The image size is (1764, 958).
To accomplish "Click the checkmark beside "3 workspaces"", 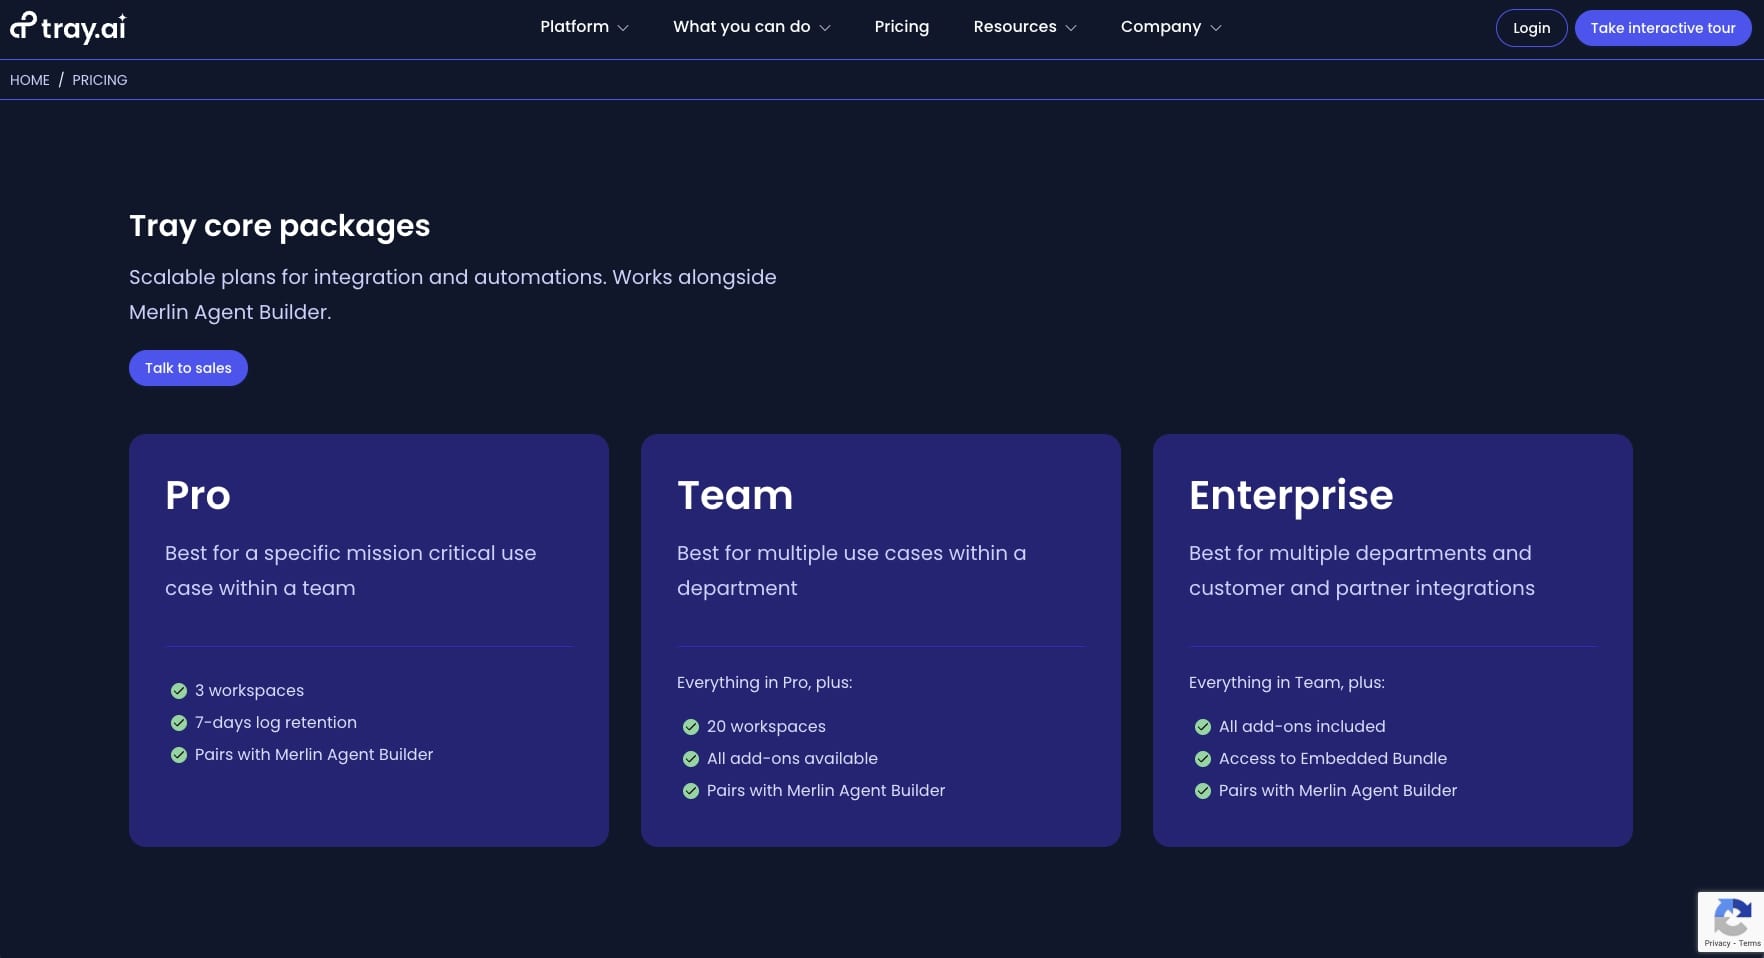I will 178,690.
